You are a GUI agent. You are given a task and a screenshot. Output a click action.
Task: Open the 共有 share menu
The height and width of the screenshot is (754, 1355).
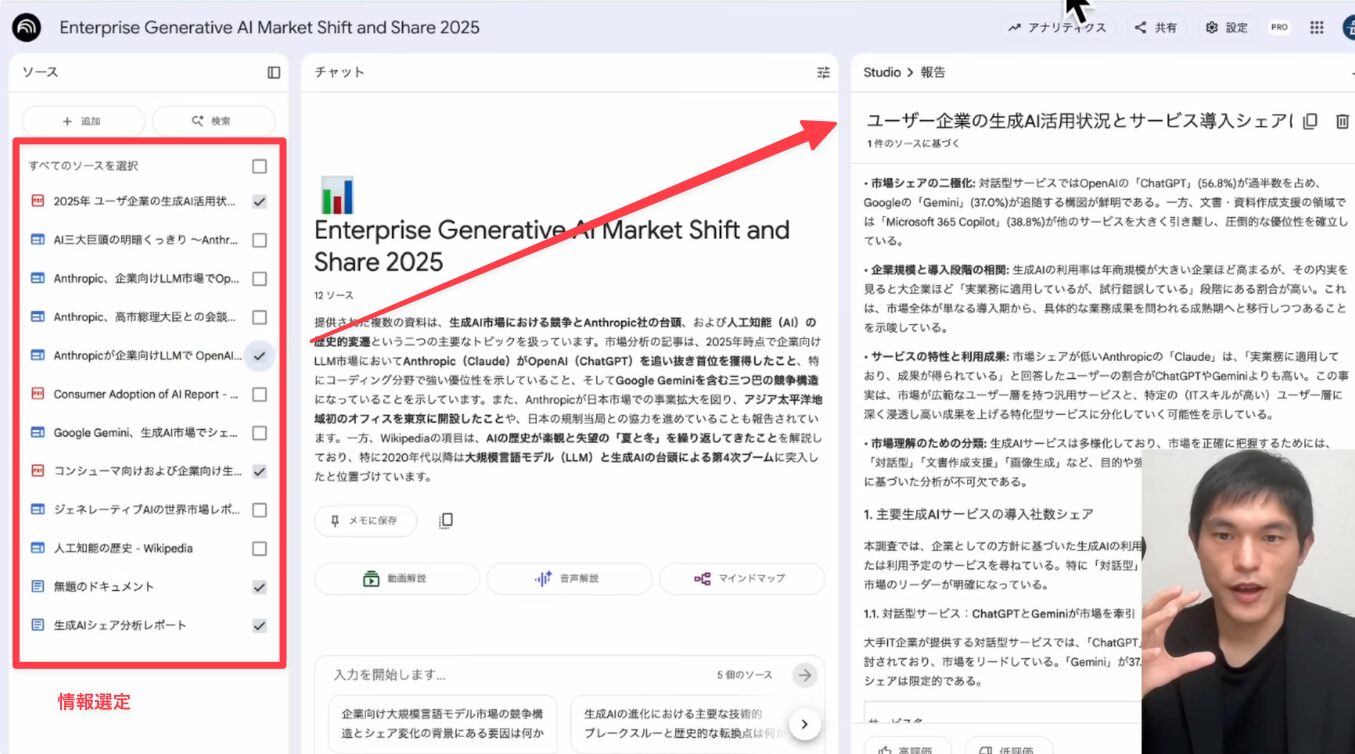pos(1155,28)
